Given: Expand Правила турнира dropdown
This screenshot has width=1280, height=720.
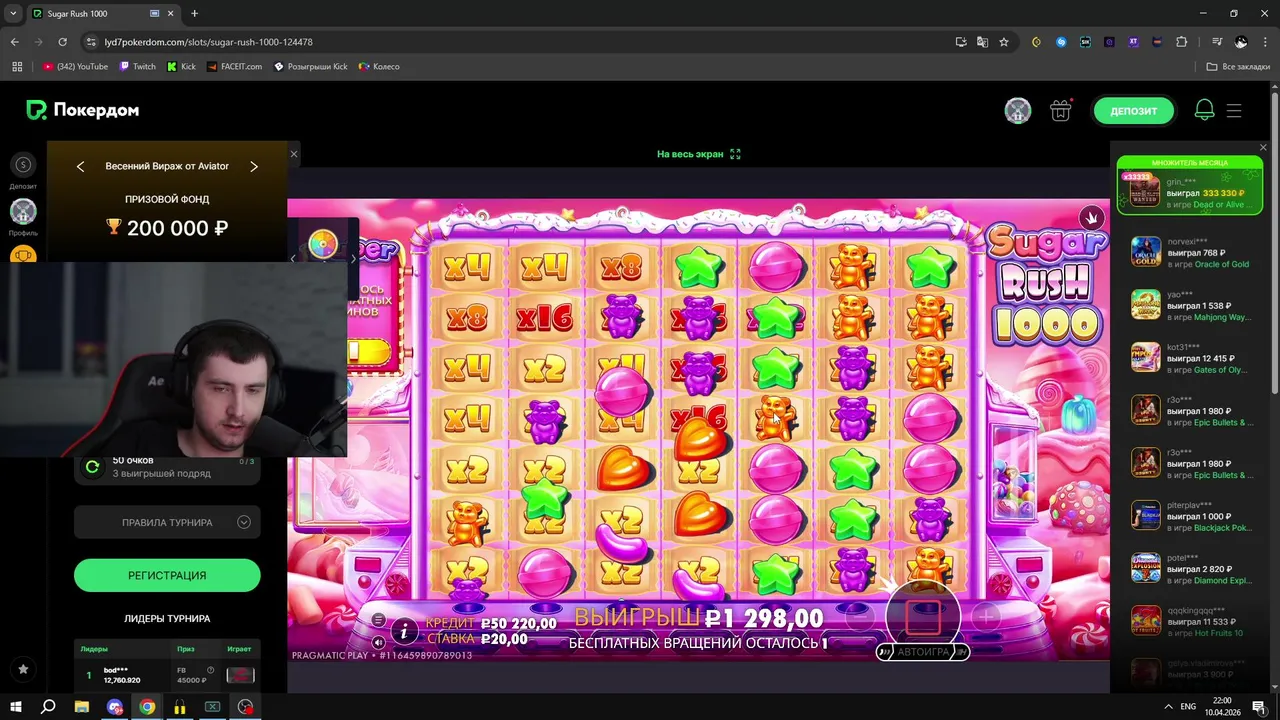Looking at the screenshot, I should point(167,522).
